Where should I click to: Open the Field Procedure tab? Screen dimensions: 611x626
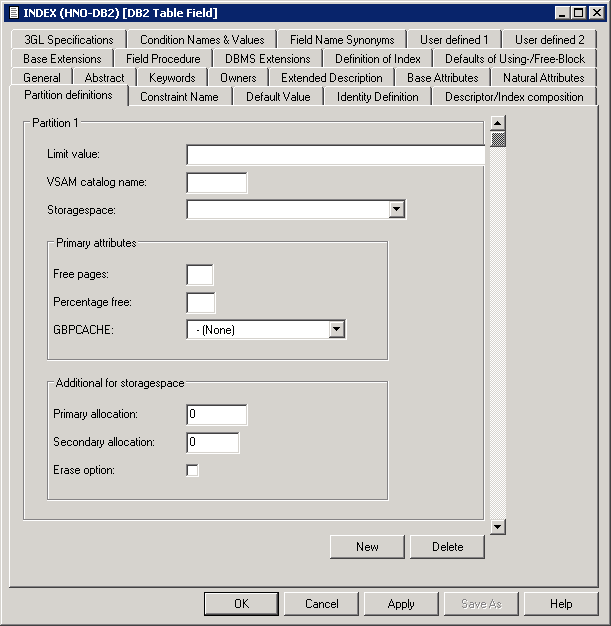(163, 59)
